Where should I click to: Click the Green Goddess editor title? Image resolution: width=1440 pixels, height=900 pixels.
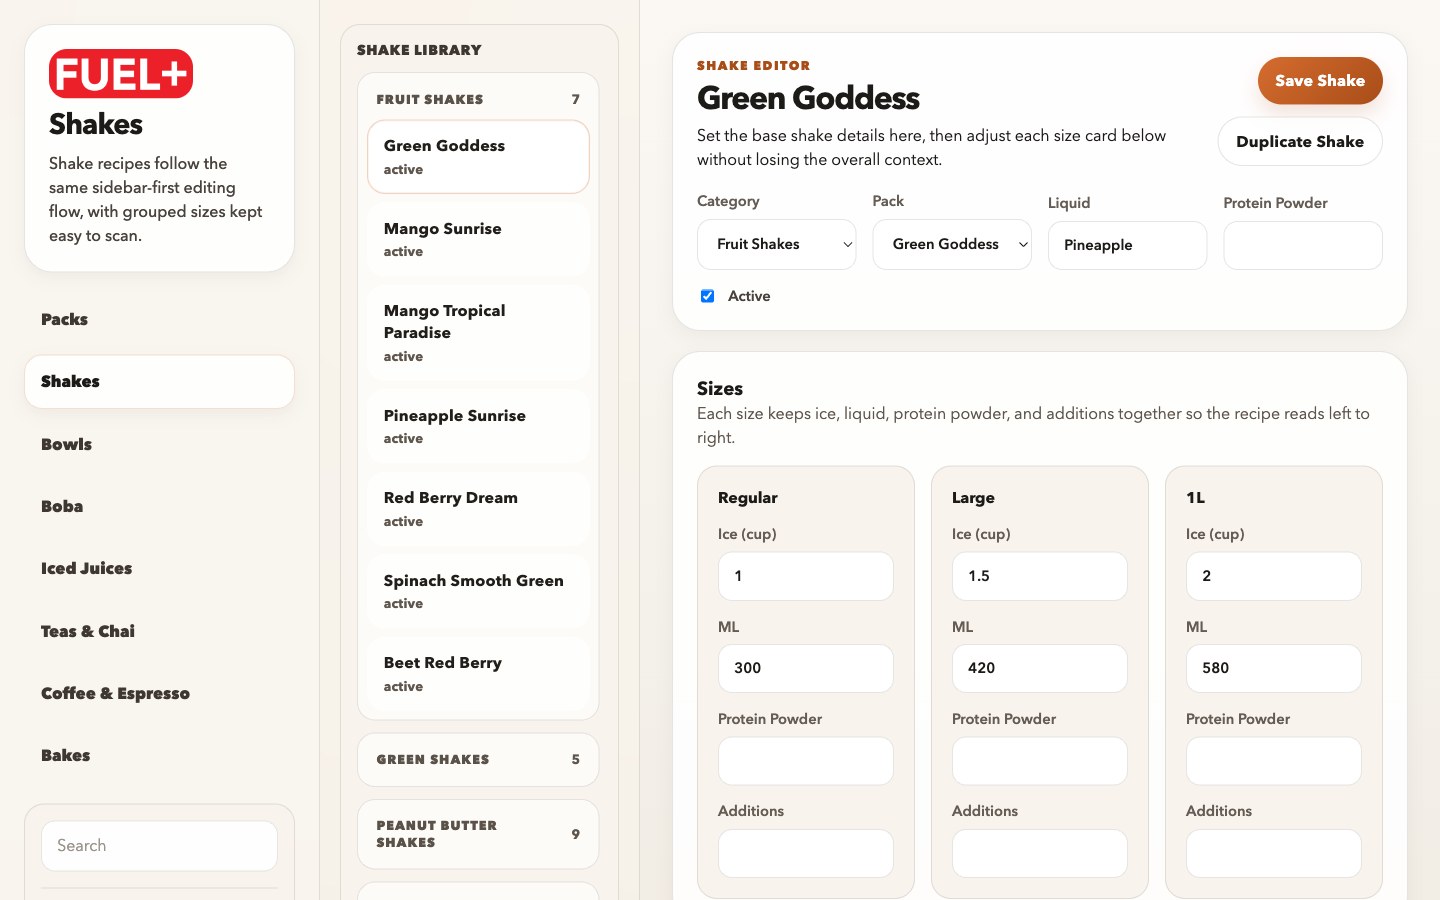click(808, 98)
